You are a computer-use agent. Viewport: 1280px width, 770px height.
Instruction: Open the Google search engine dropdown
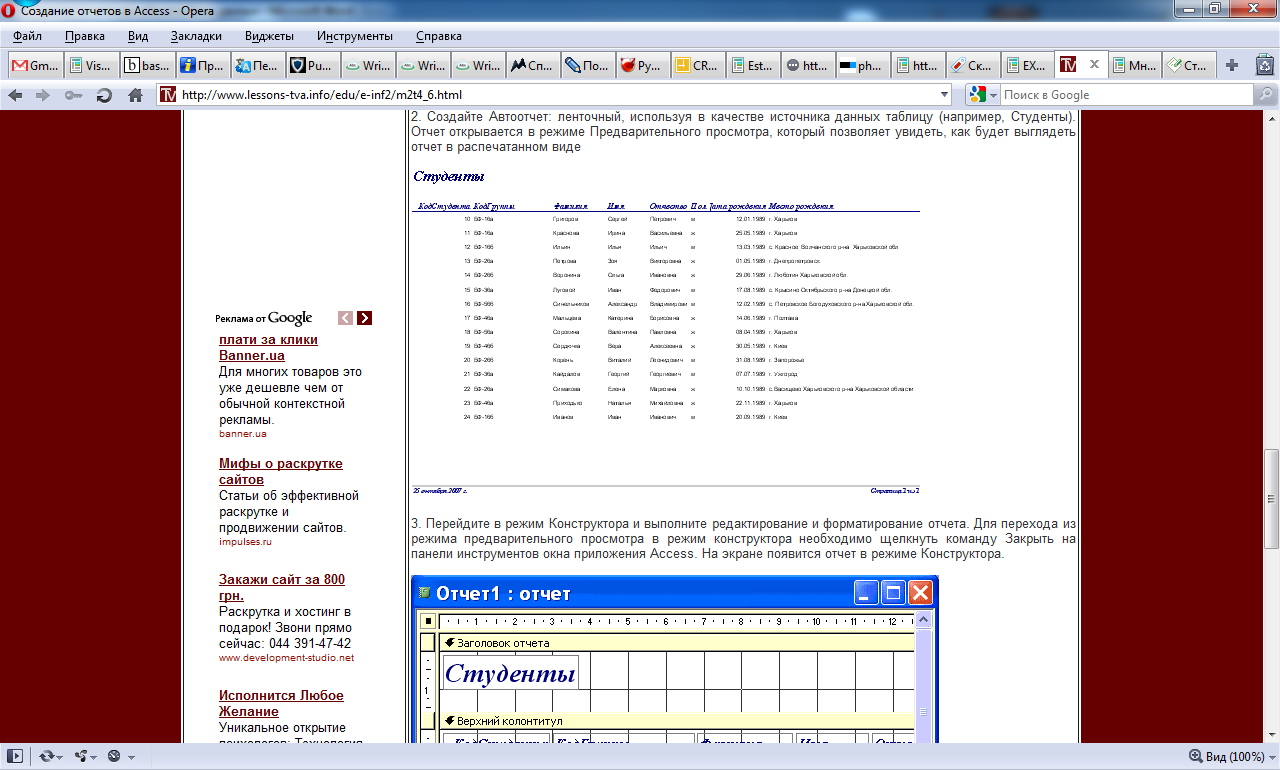(x=983, y=95)
